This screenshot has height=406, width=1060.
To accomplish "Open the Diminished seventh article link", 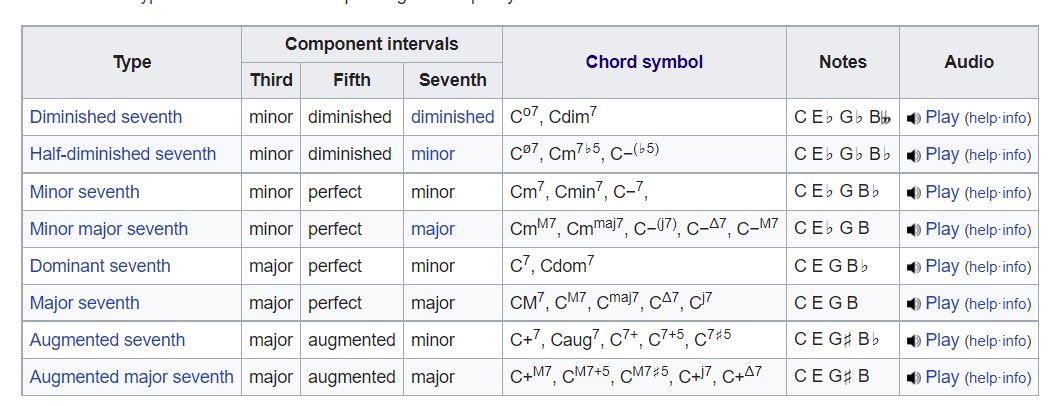I will click(106, 117).
